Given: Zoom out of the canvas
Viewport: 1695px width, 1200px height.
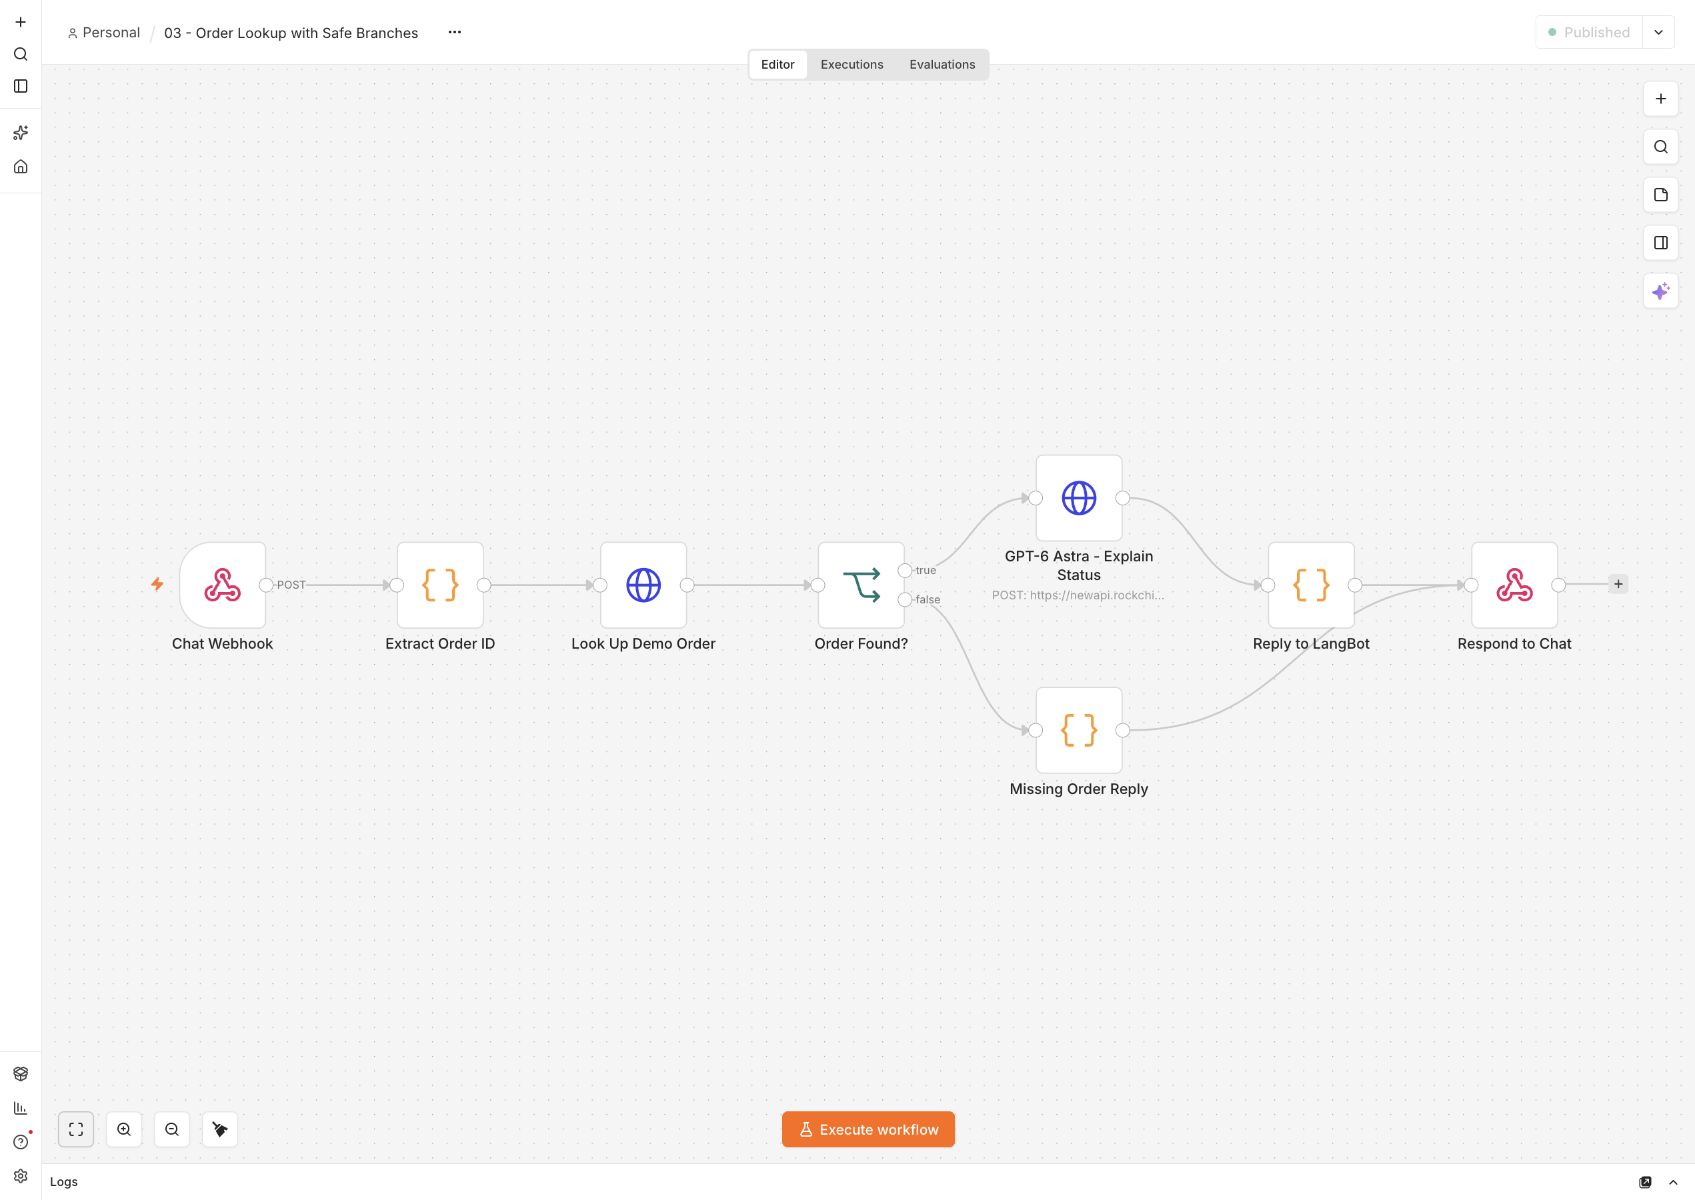Looking at the screenshot, I should (x=172, y=1129).
